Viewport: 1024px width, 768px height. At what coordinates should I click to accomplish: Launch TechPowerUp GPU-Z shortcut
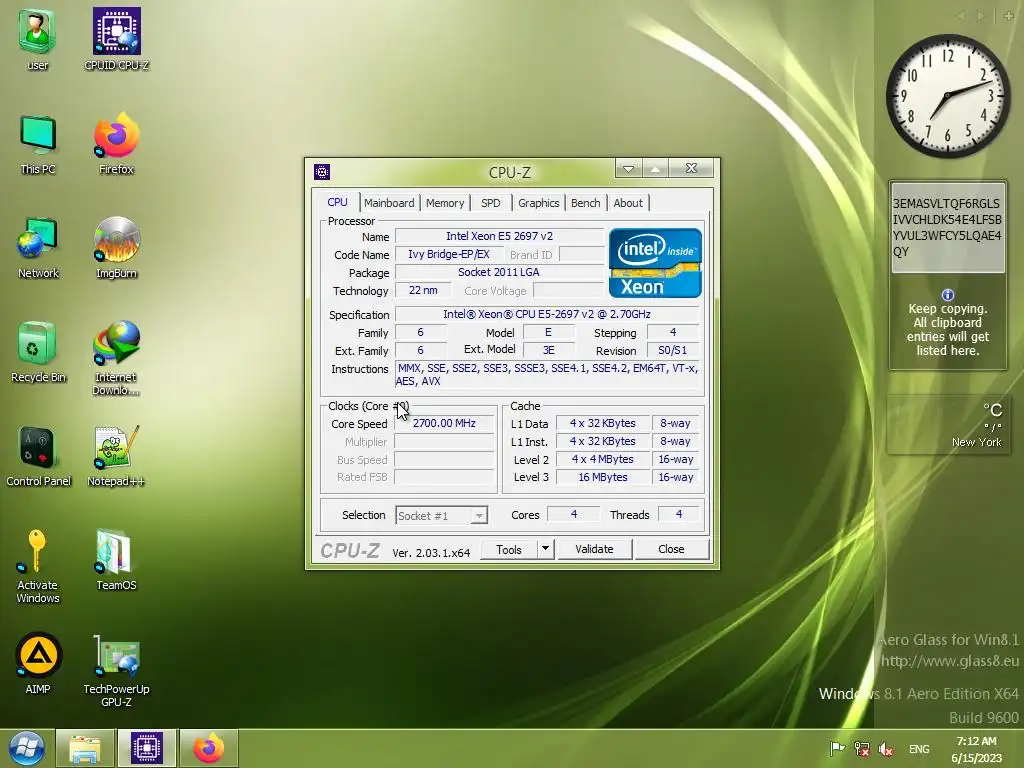116,669
